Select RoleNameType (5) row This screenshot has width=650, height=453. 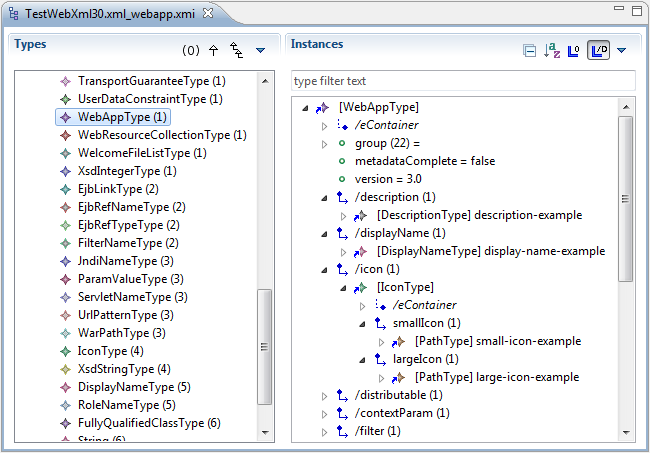coord(127,405)
